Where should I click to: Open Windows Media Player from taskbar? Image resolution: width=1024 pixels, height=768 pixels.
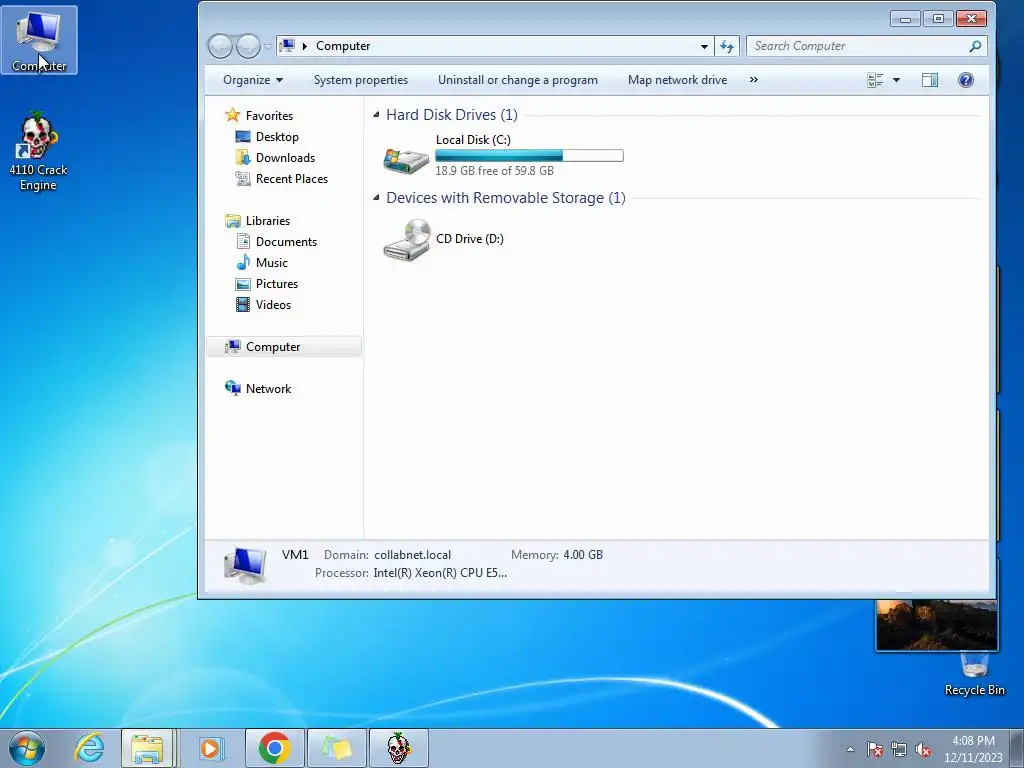pos(210,748)
